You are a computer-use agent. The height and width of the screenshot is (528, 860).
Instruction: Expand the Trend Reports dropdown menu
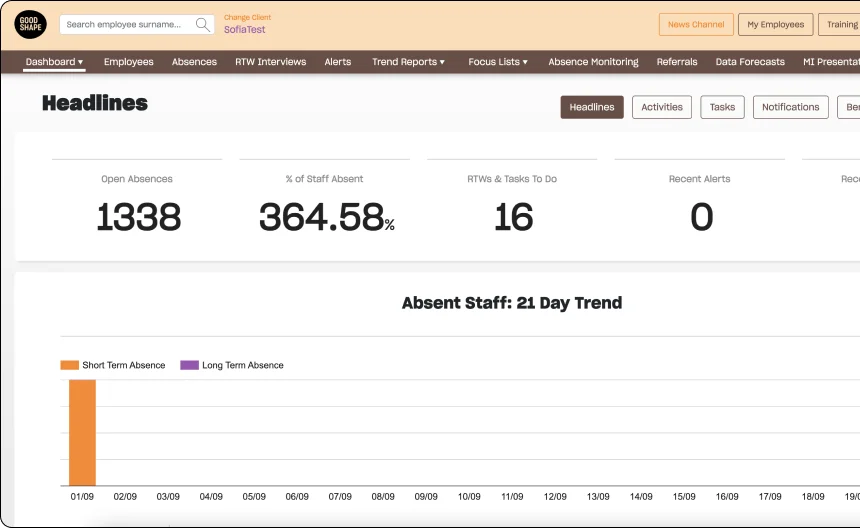(x=408, y=62)
